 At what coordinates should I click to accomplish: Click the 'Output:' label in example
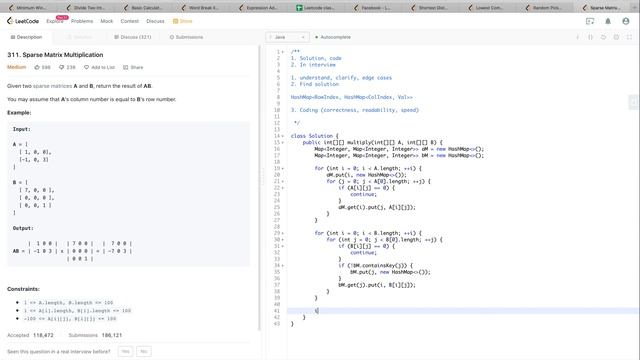tap(23, 228)
